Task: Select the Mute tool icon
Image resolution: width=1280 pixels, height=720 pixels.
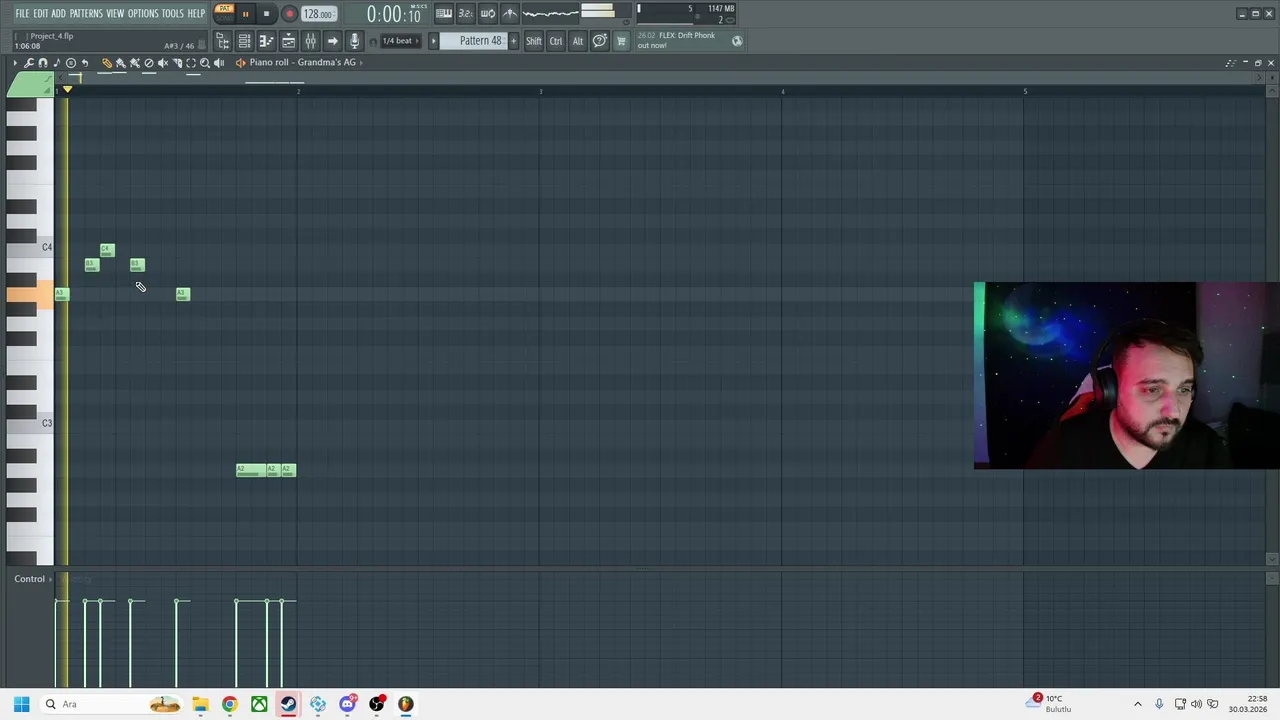Action: (163, 63)
